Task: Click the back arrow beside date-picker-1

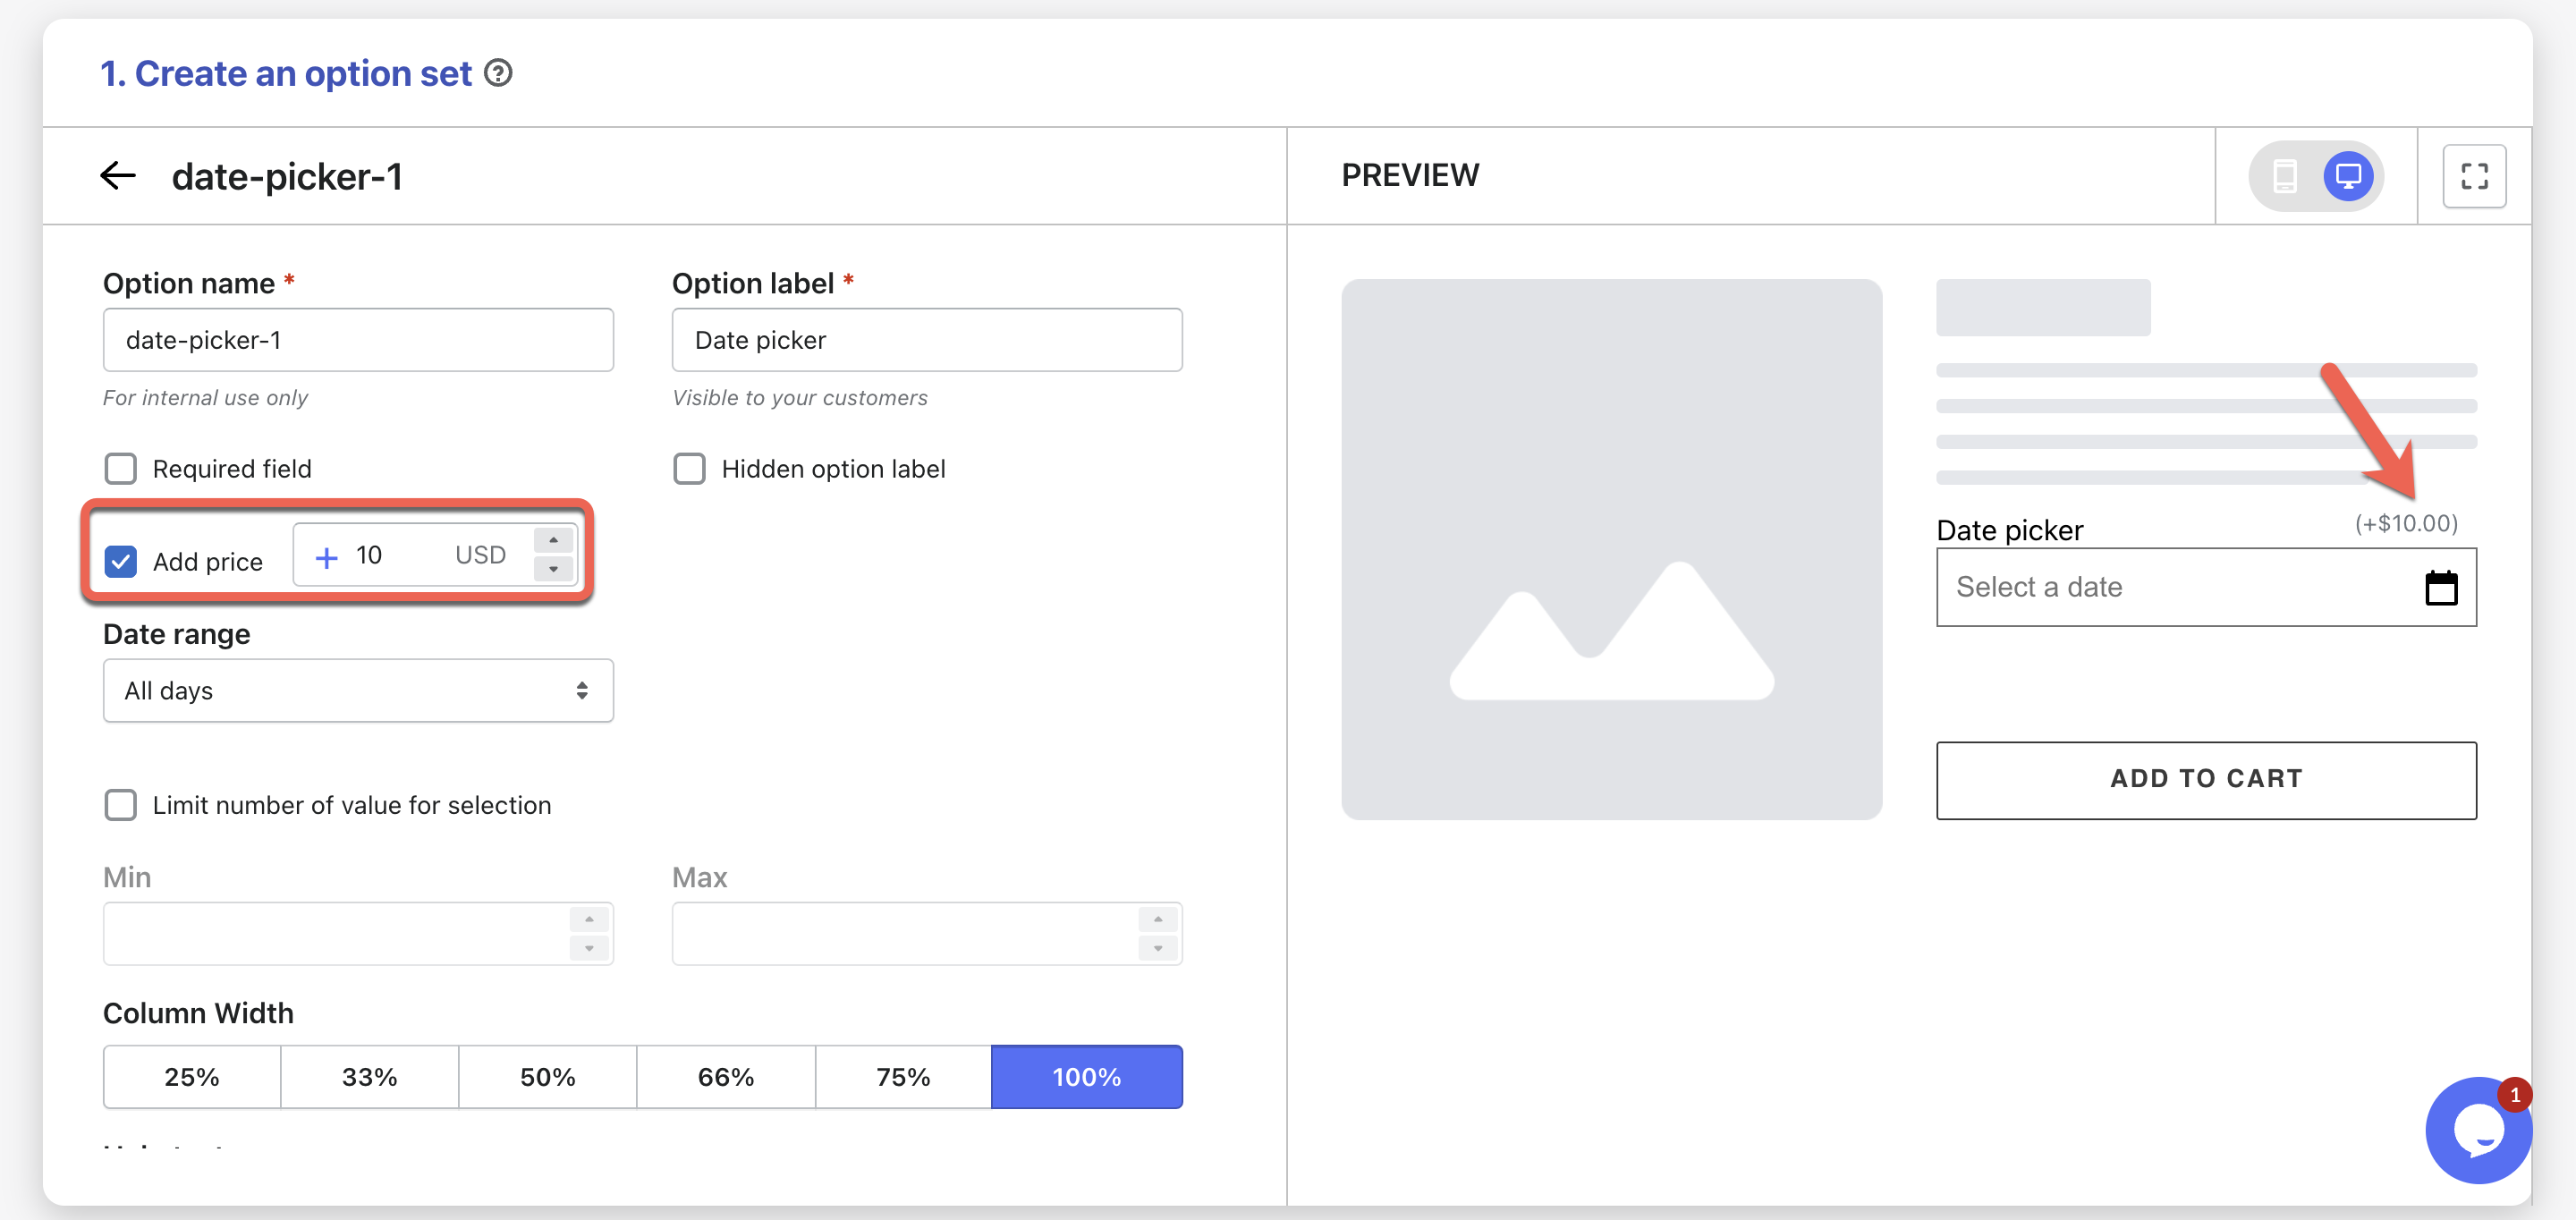Action: pyautogui.click(x=118, y=176)
